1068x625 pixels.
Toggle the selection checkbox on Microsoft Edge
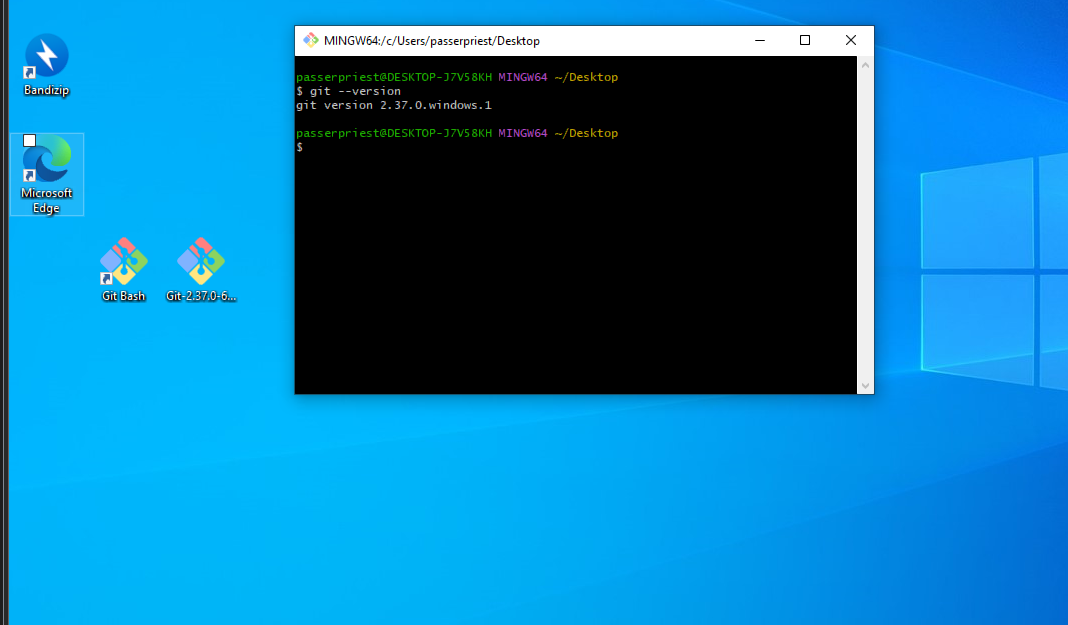tap(30, 140)
